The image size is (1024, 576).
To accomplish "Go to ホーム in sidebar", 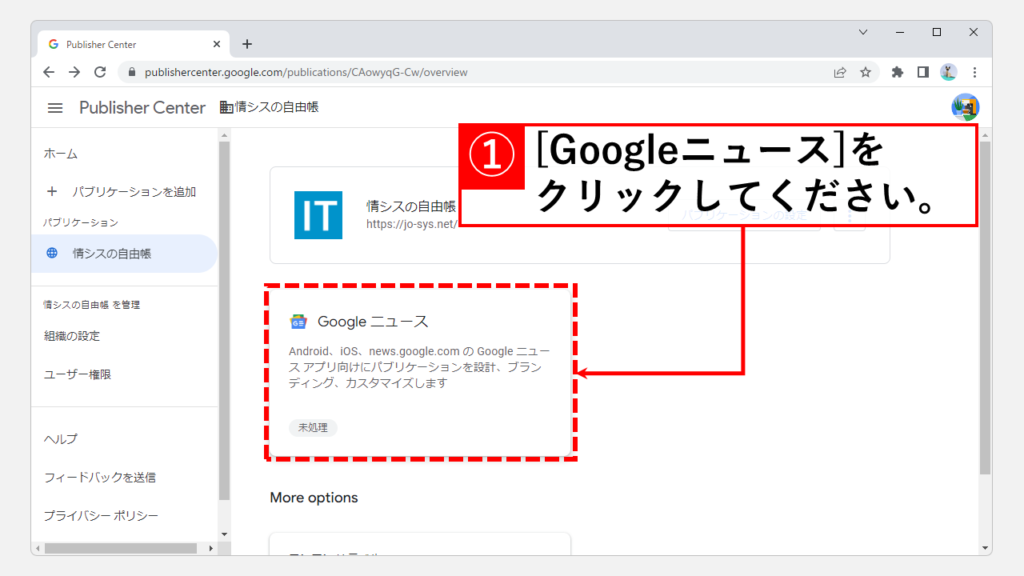I will pyautogui.click(x=61, y=154).
